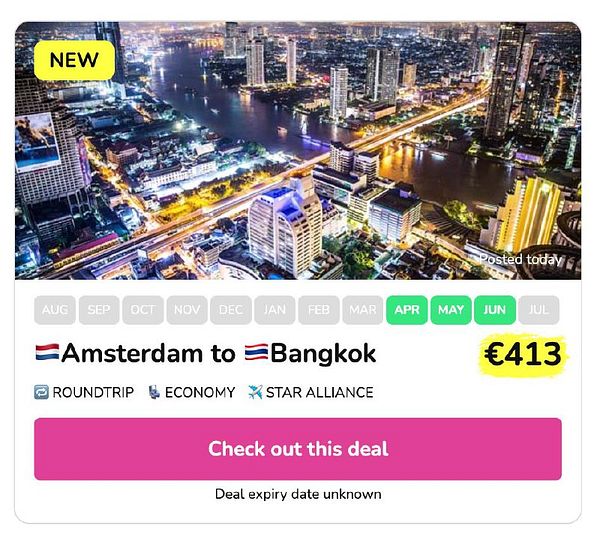Select the MAY month chip
This screenshot has width=600, height=543.
pyautogui.click(x=451, y=310)
